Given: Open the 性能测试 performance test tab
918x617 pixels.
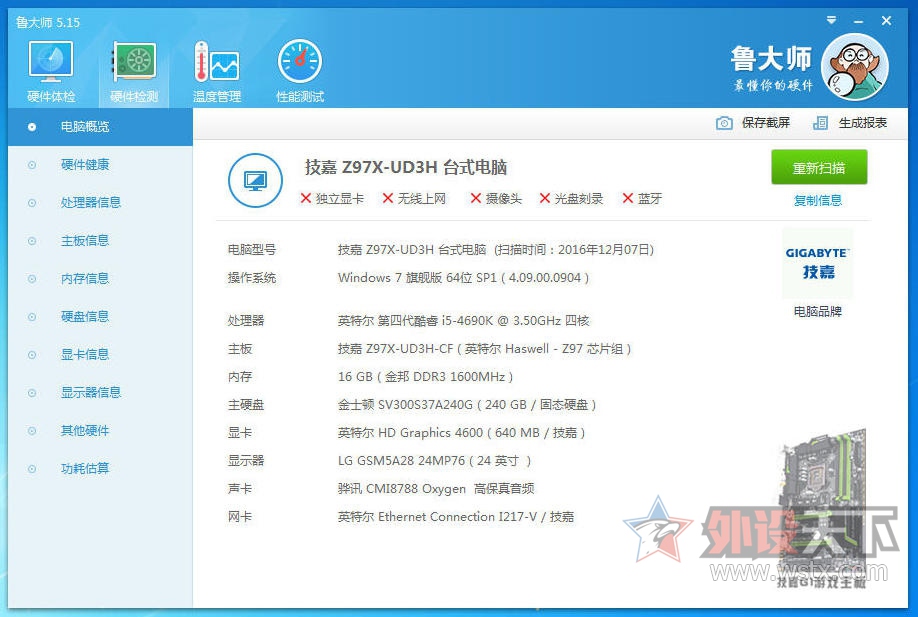Looking at the screenshot, I should tap(300, 71).
